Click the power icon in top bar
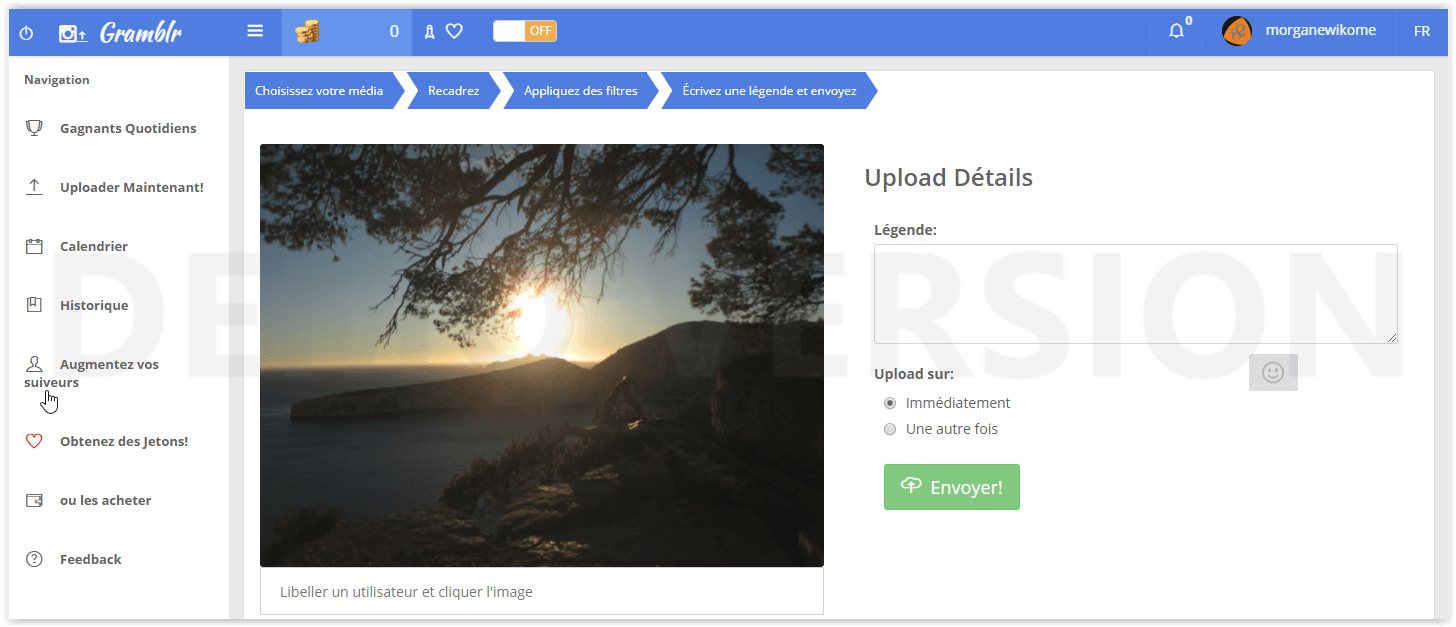Screen dimensions: 1456x627 click(27, 33)
